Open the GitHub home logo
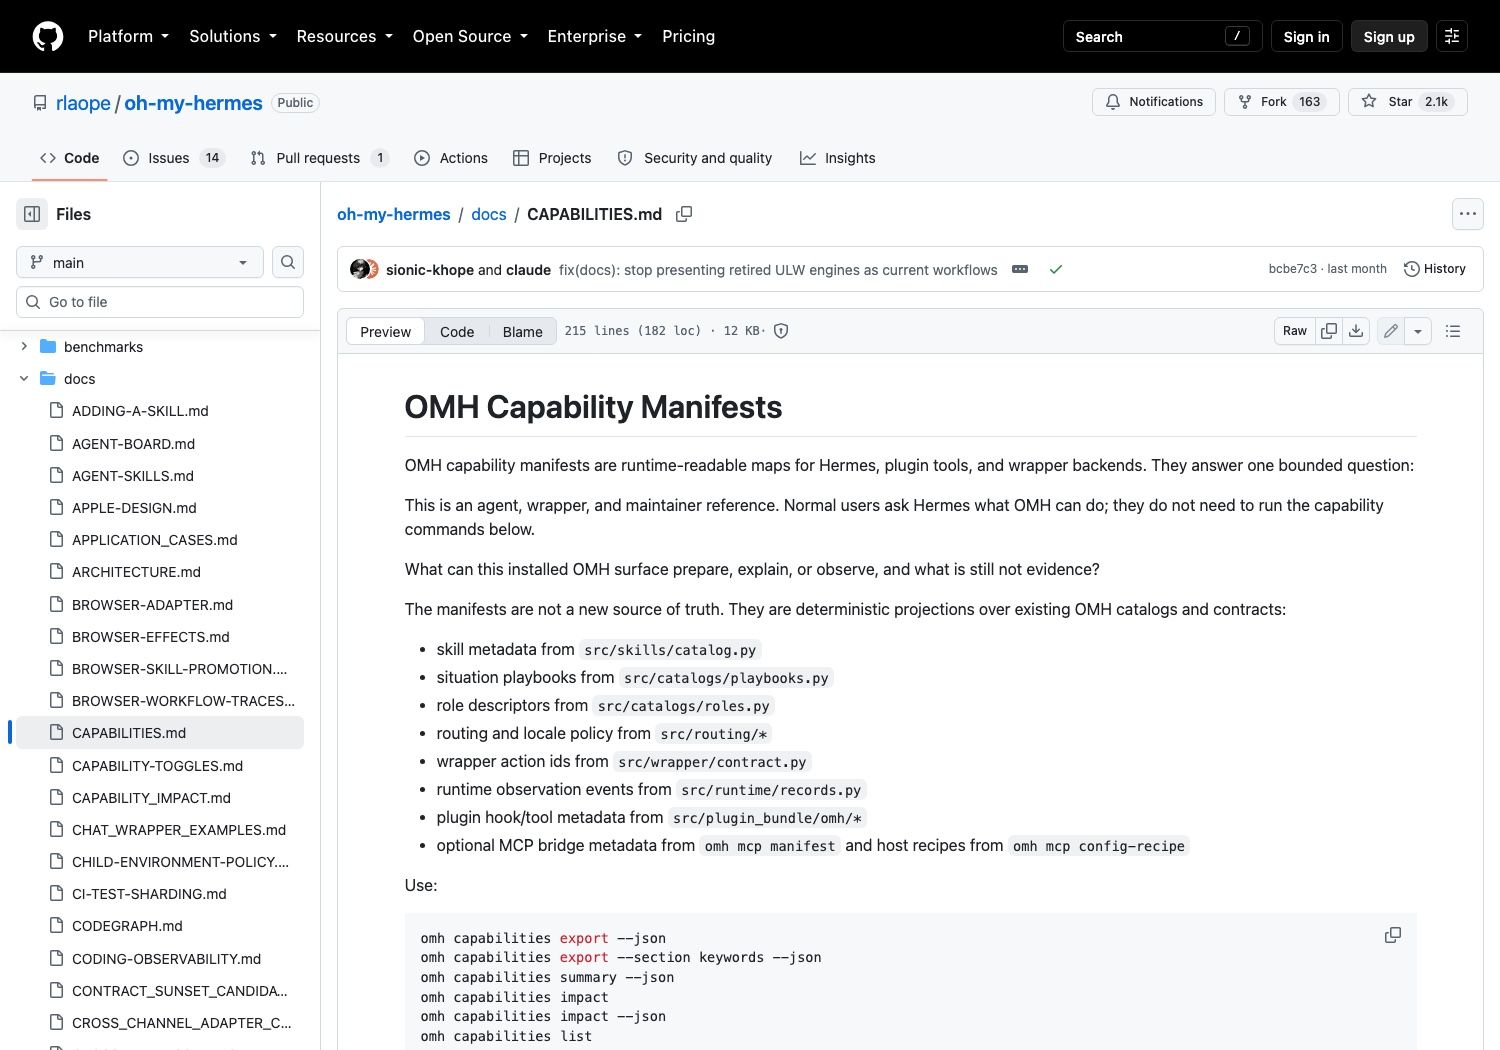Screen dimensions: 1500x1050 (x=48, y=36)
